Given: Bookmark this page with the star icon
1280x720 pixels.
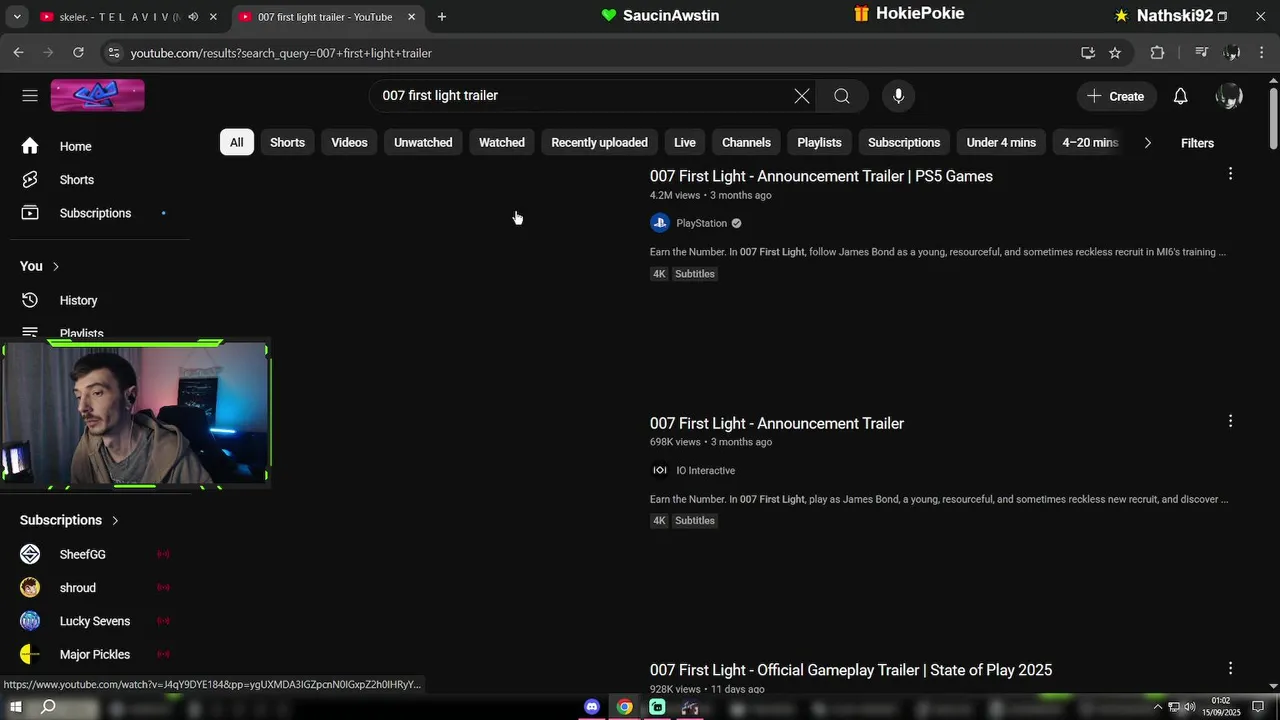Looking at the screenshot, I should point(1115,53).
